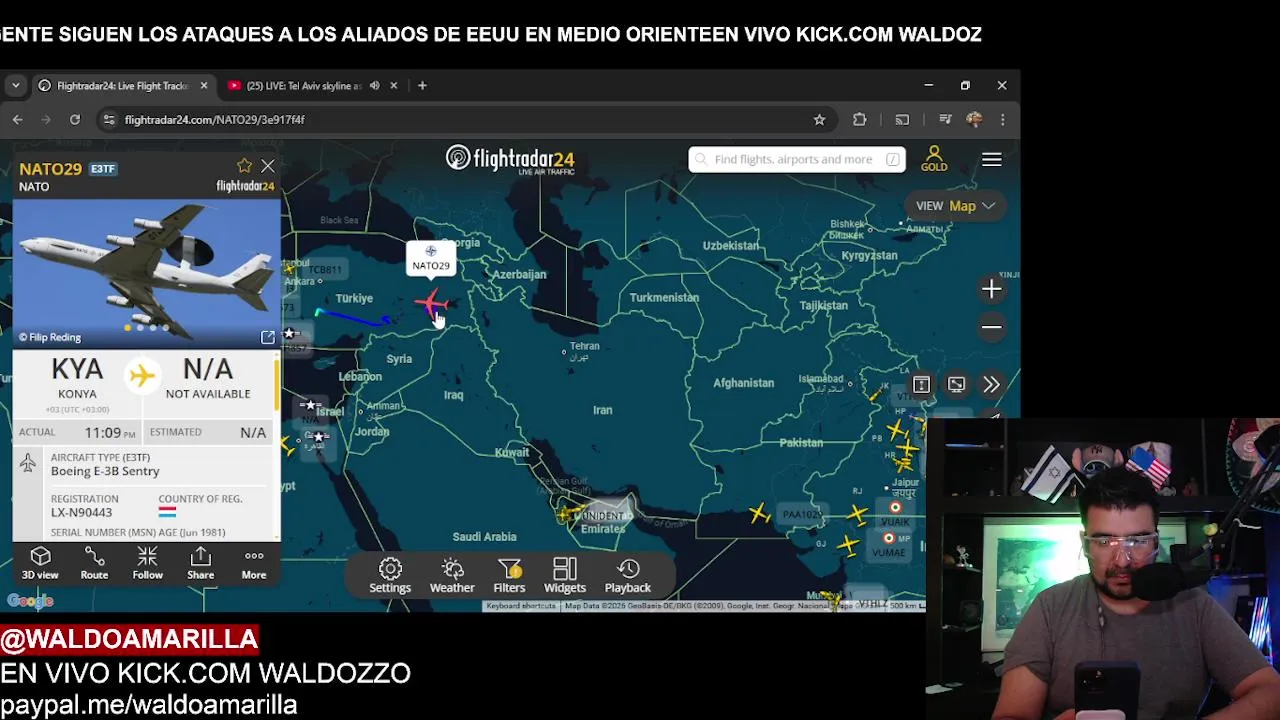This screenshot has width=1280, height=720.
Task: Open the VIEW Map dropdown
Action: point(955,205)
